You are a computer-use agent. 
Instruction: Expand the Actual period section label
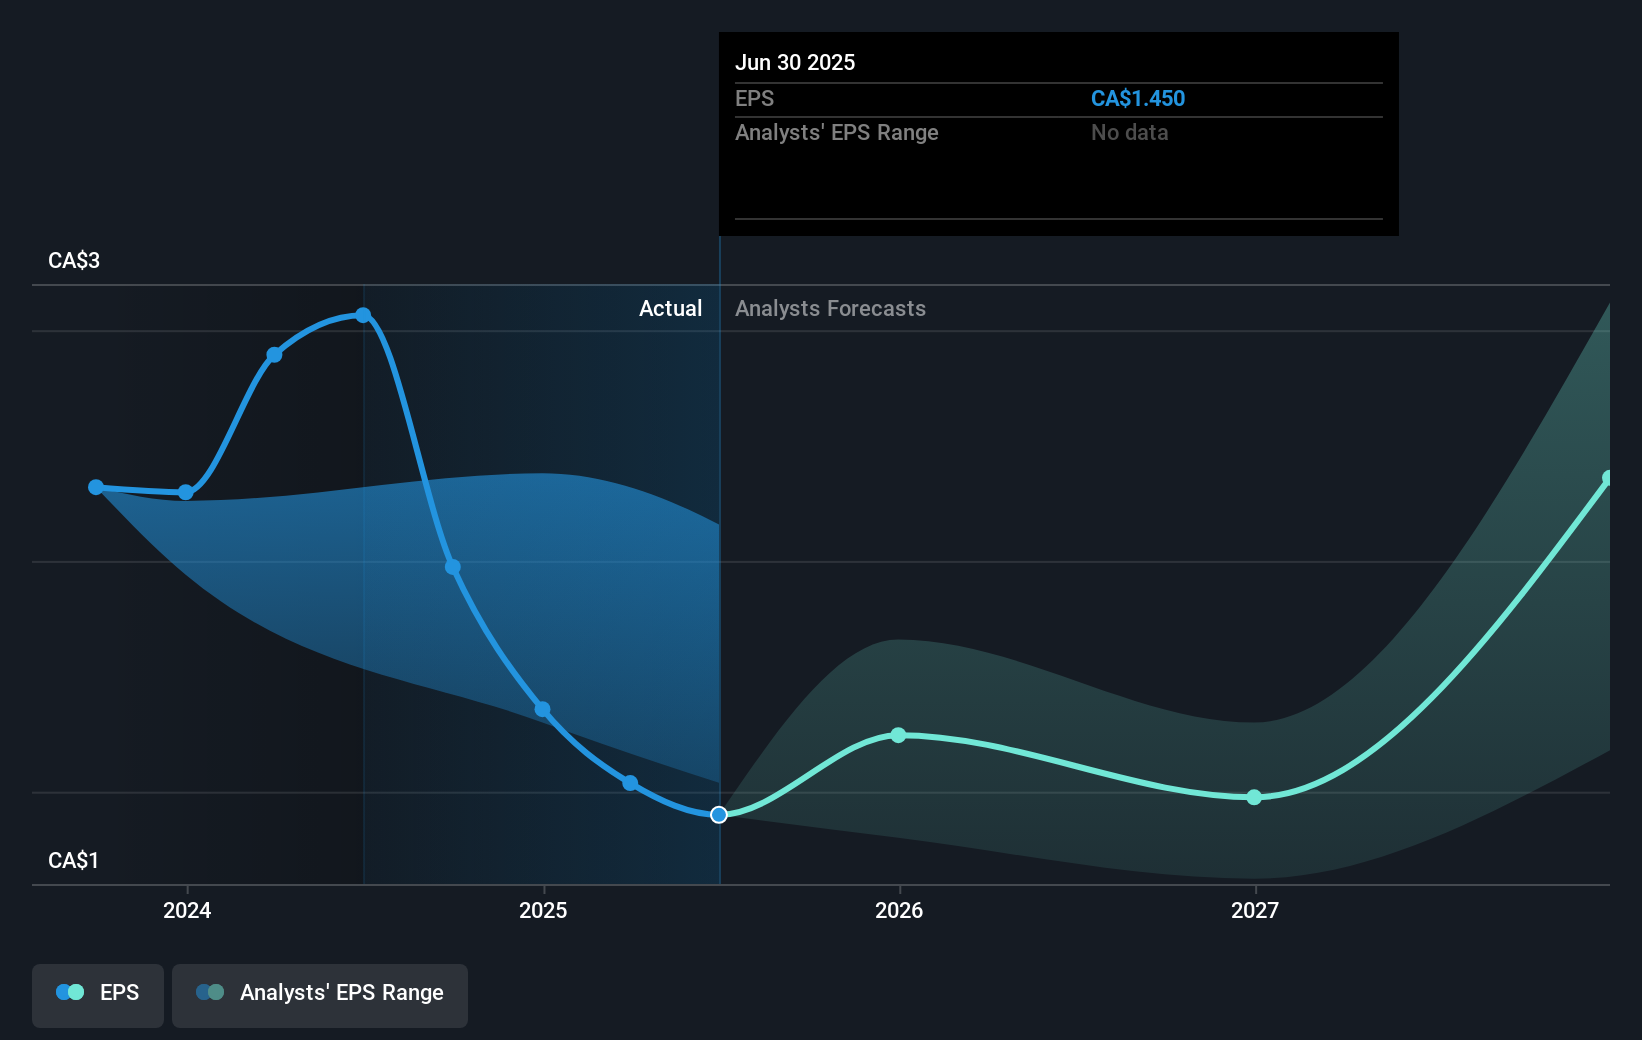tap(670, 308)
